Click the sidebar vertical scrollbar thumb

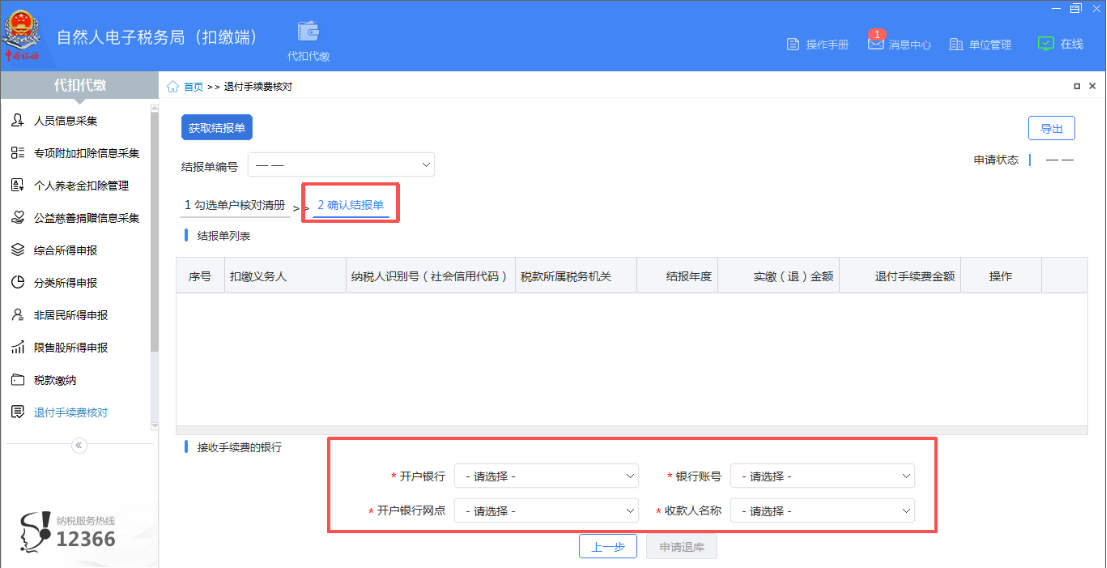click(155, 231)
